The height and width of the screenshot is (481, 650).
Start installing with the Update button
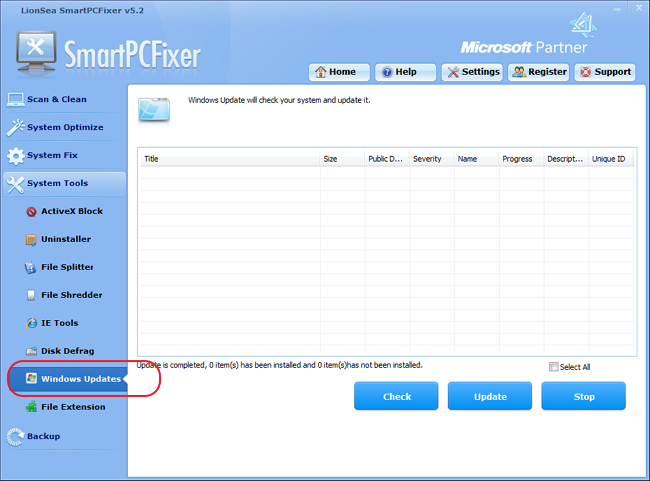click(490, 396)
